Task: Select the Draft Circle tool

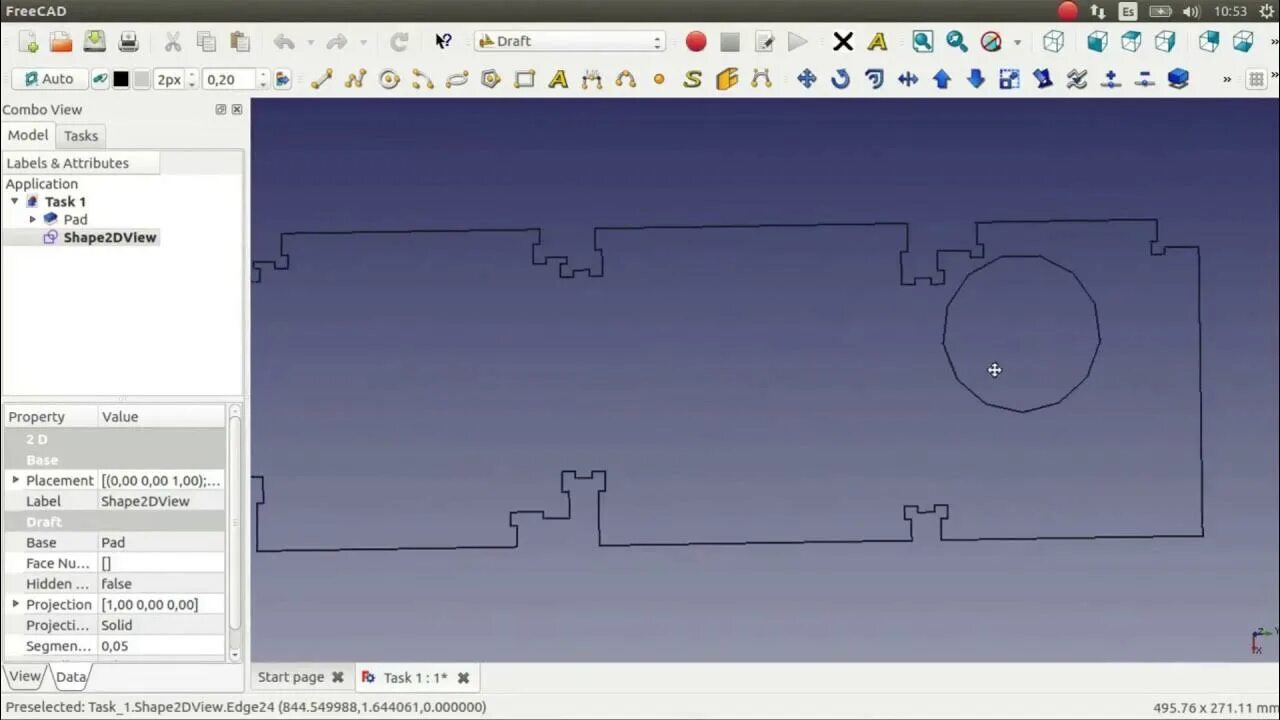Action: click(389, 79)
